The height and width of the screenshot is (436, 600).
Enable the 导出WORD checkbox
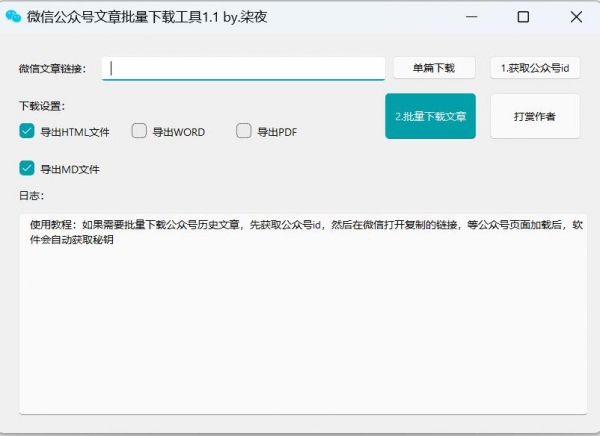[x=139, y=131]
